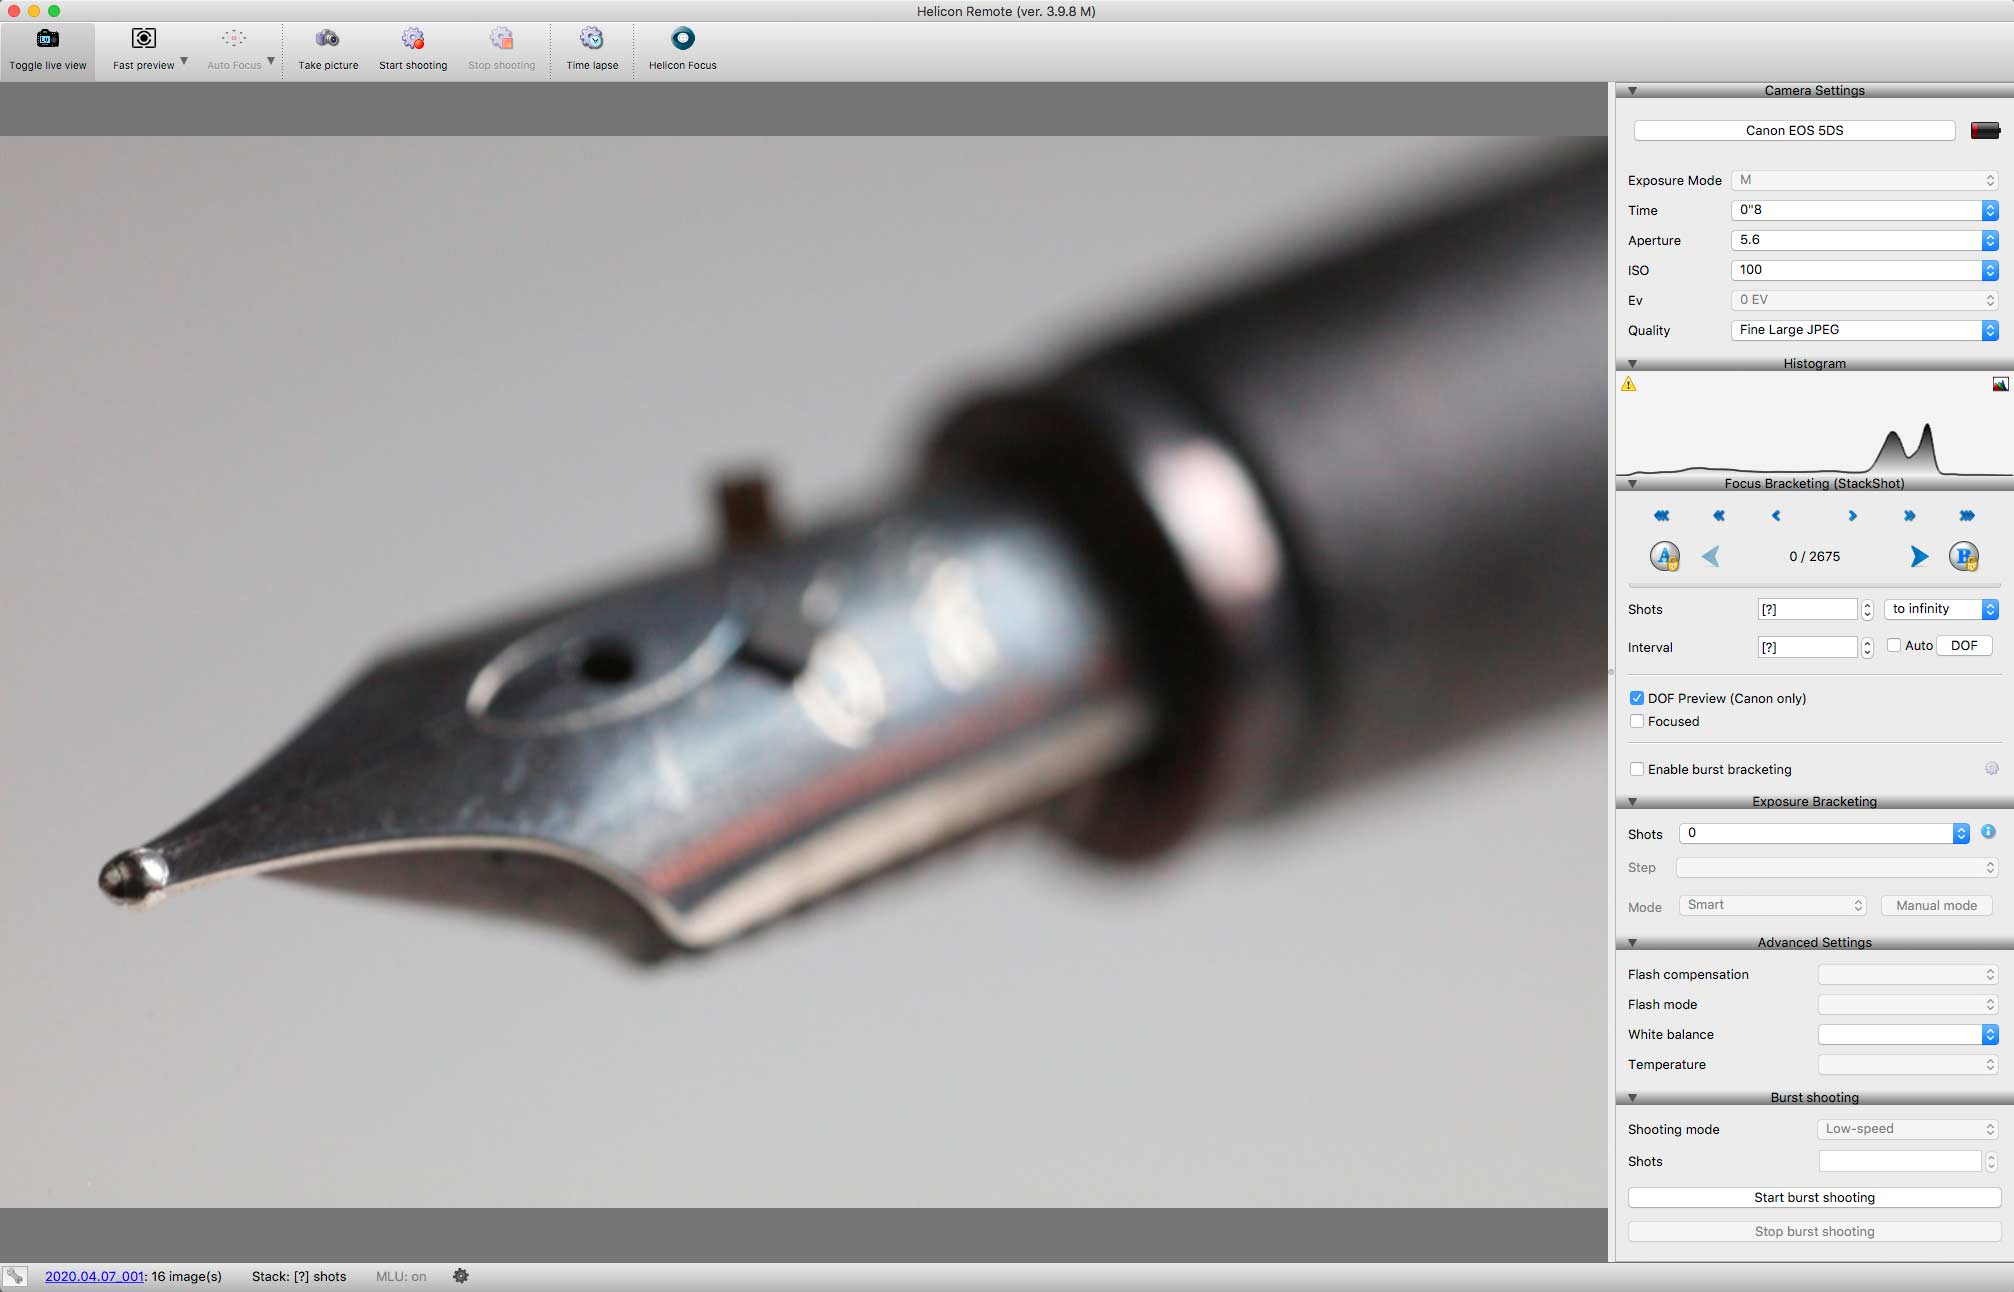Check the Focused checkbox

1637,721
